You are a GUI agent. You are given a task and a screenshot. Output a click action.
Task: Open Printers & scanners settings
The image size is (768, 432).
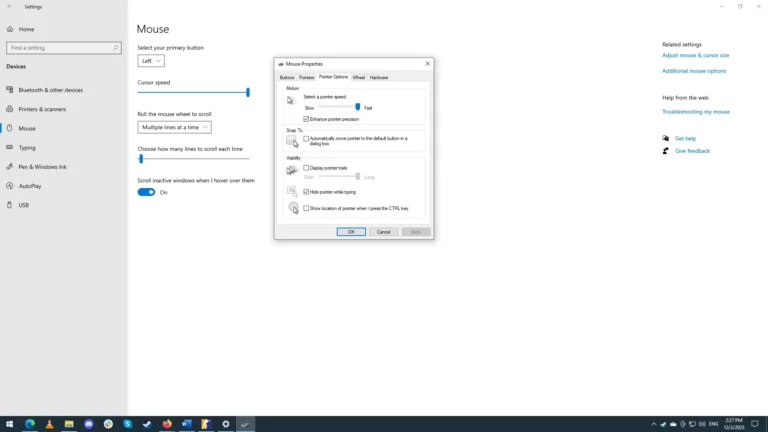(x=42, y=109)
